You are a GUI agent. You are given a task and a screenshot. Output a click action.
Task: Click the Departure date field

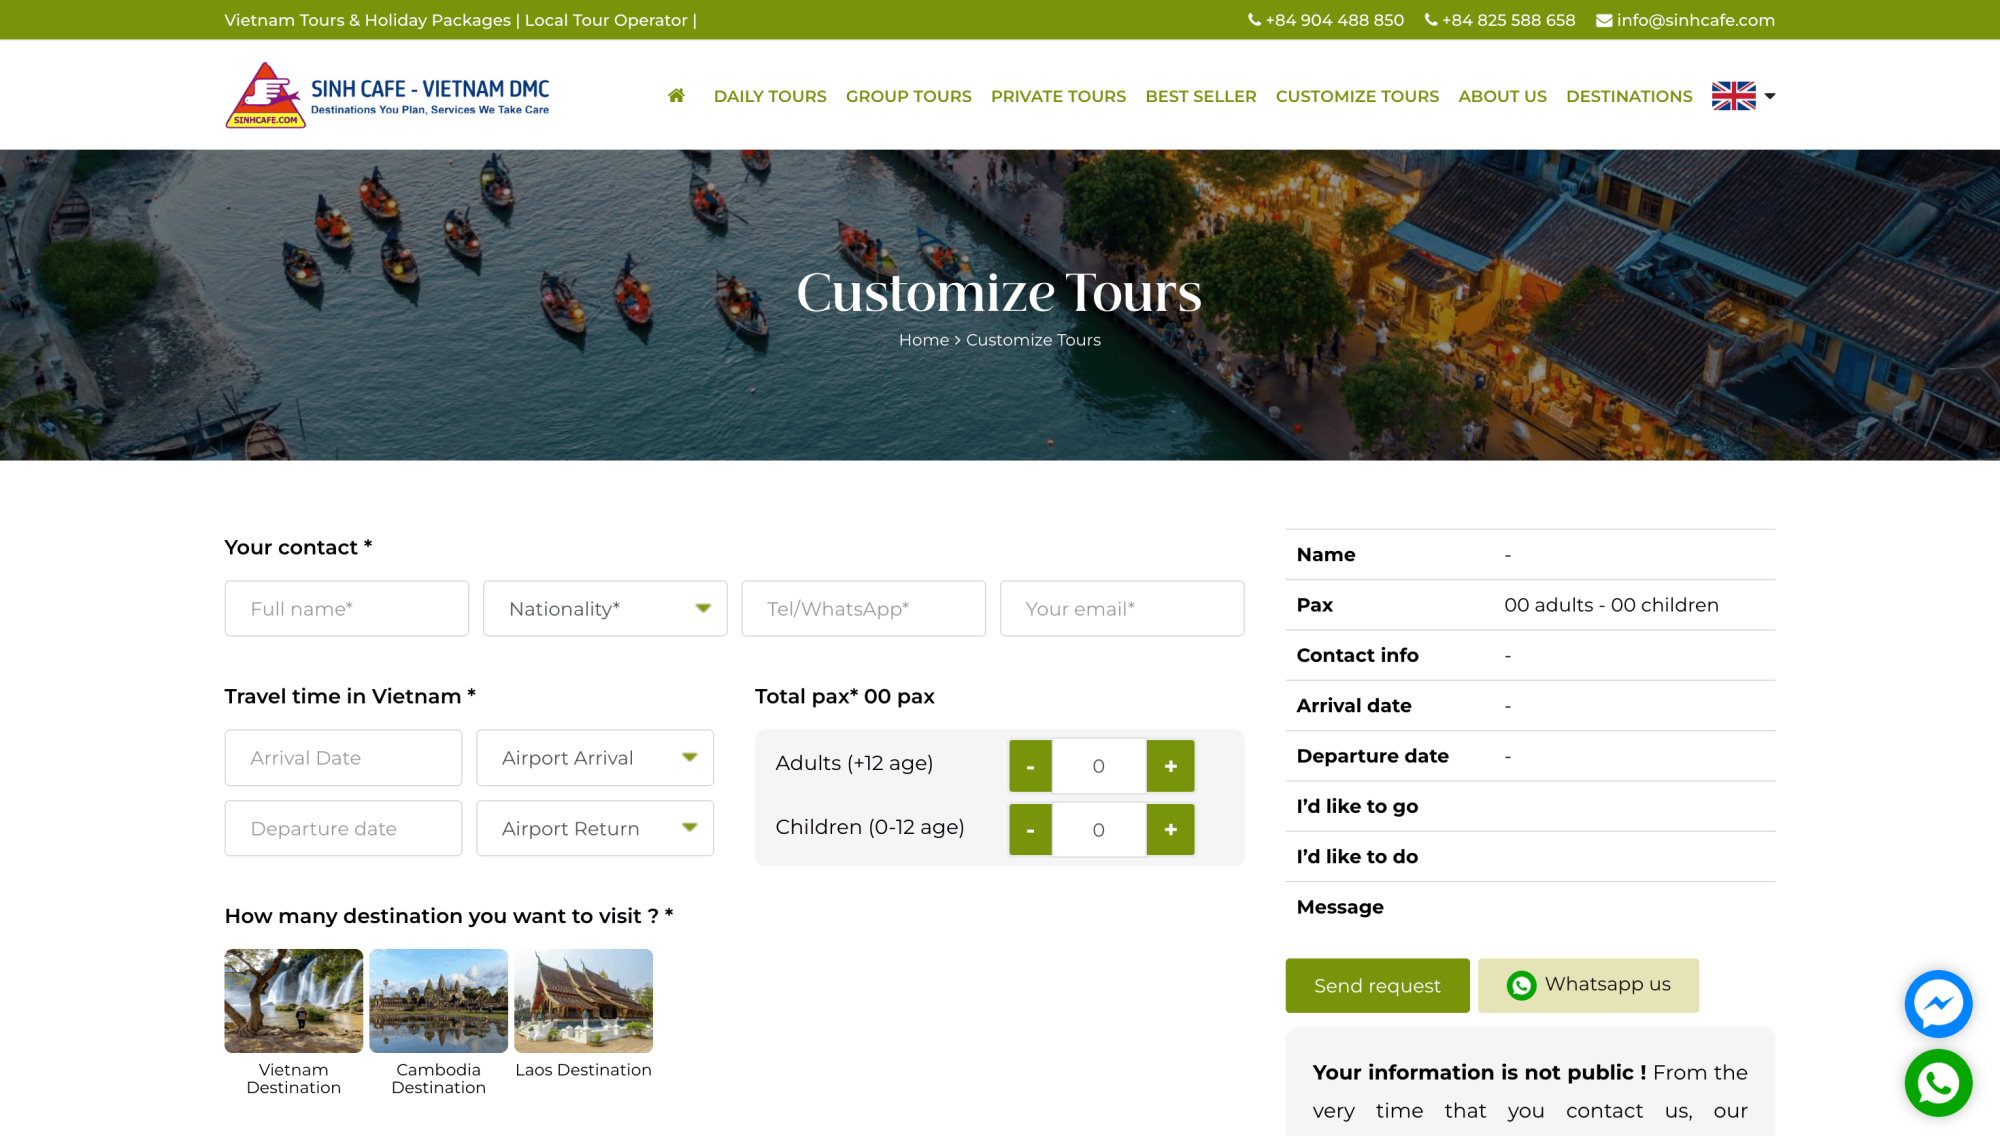[x=343, y=828]
